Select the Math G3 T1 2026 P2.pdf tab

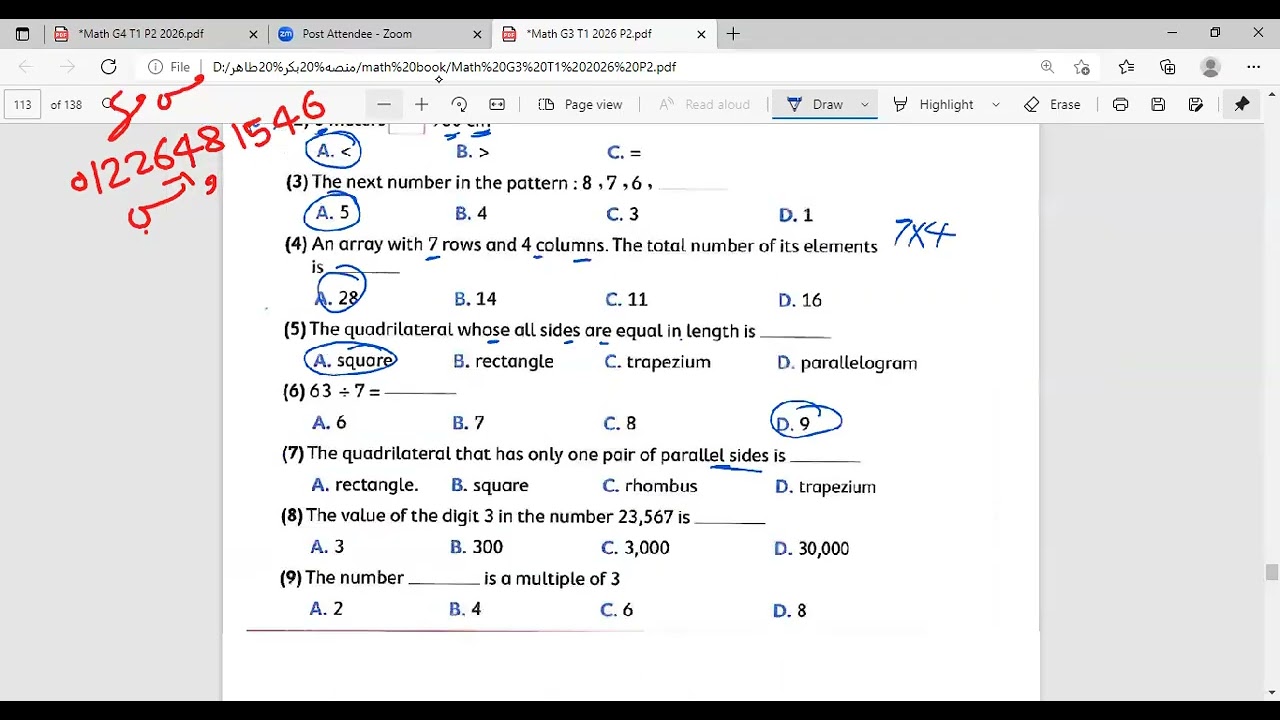(589, 34)
